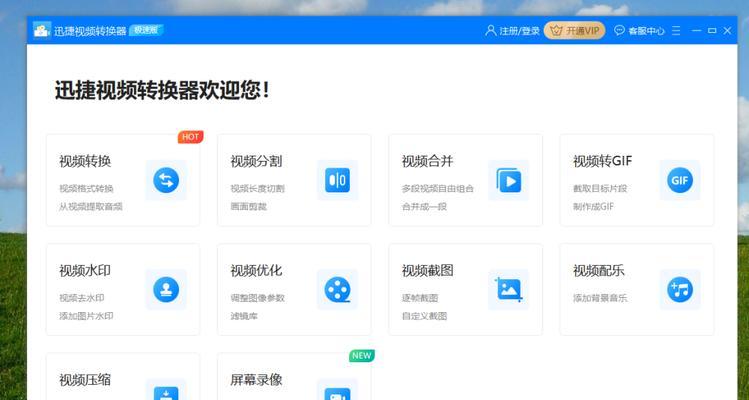Click the 合并成一段 description text

point(424,206)
